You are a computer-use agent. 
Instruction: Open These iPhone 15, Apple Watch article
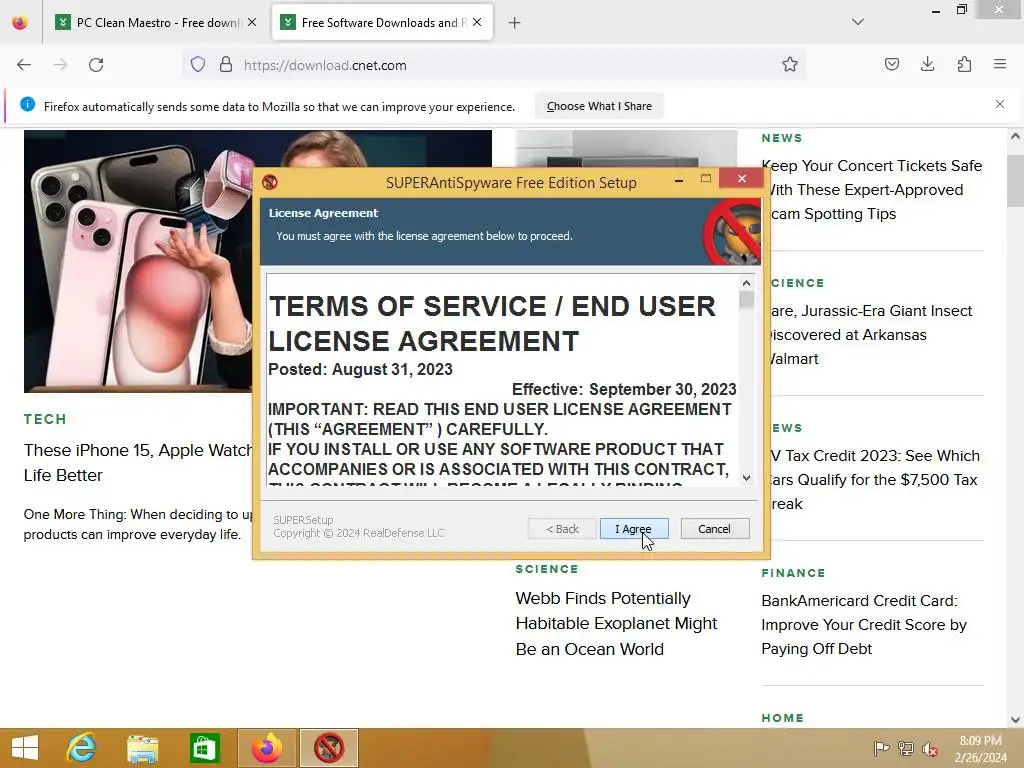point(138,462)
